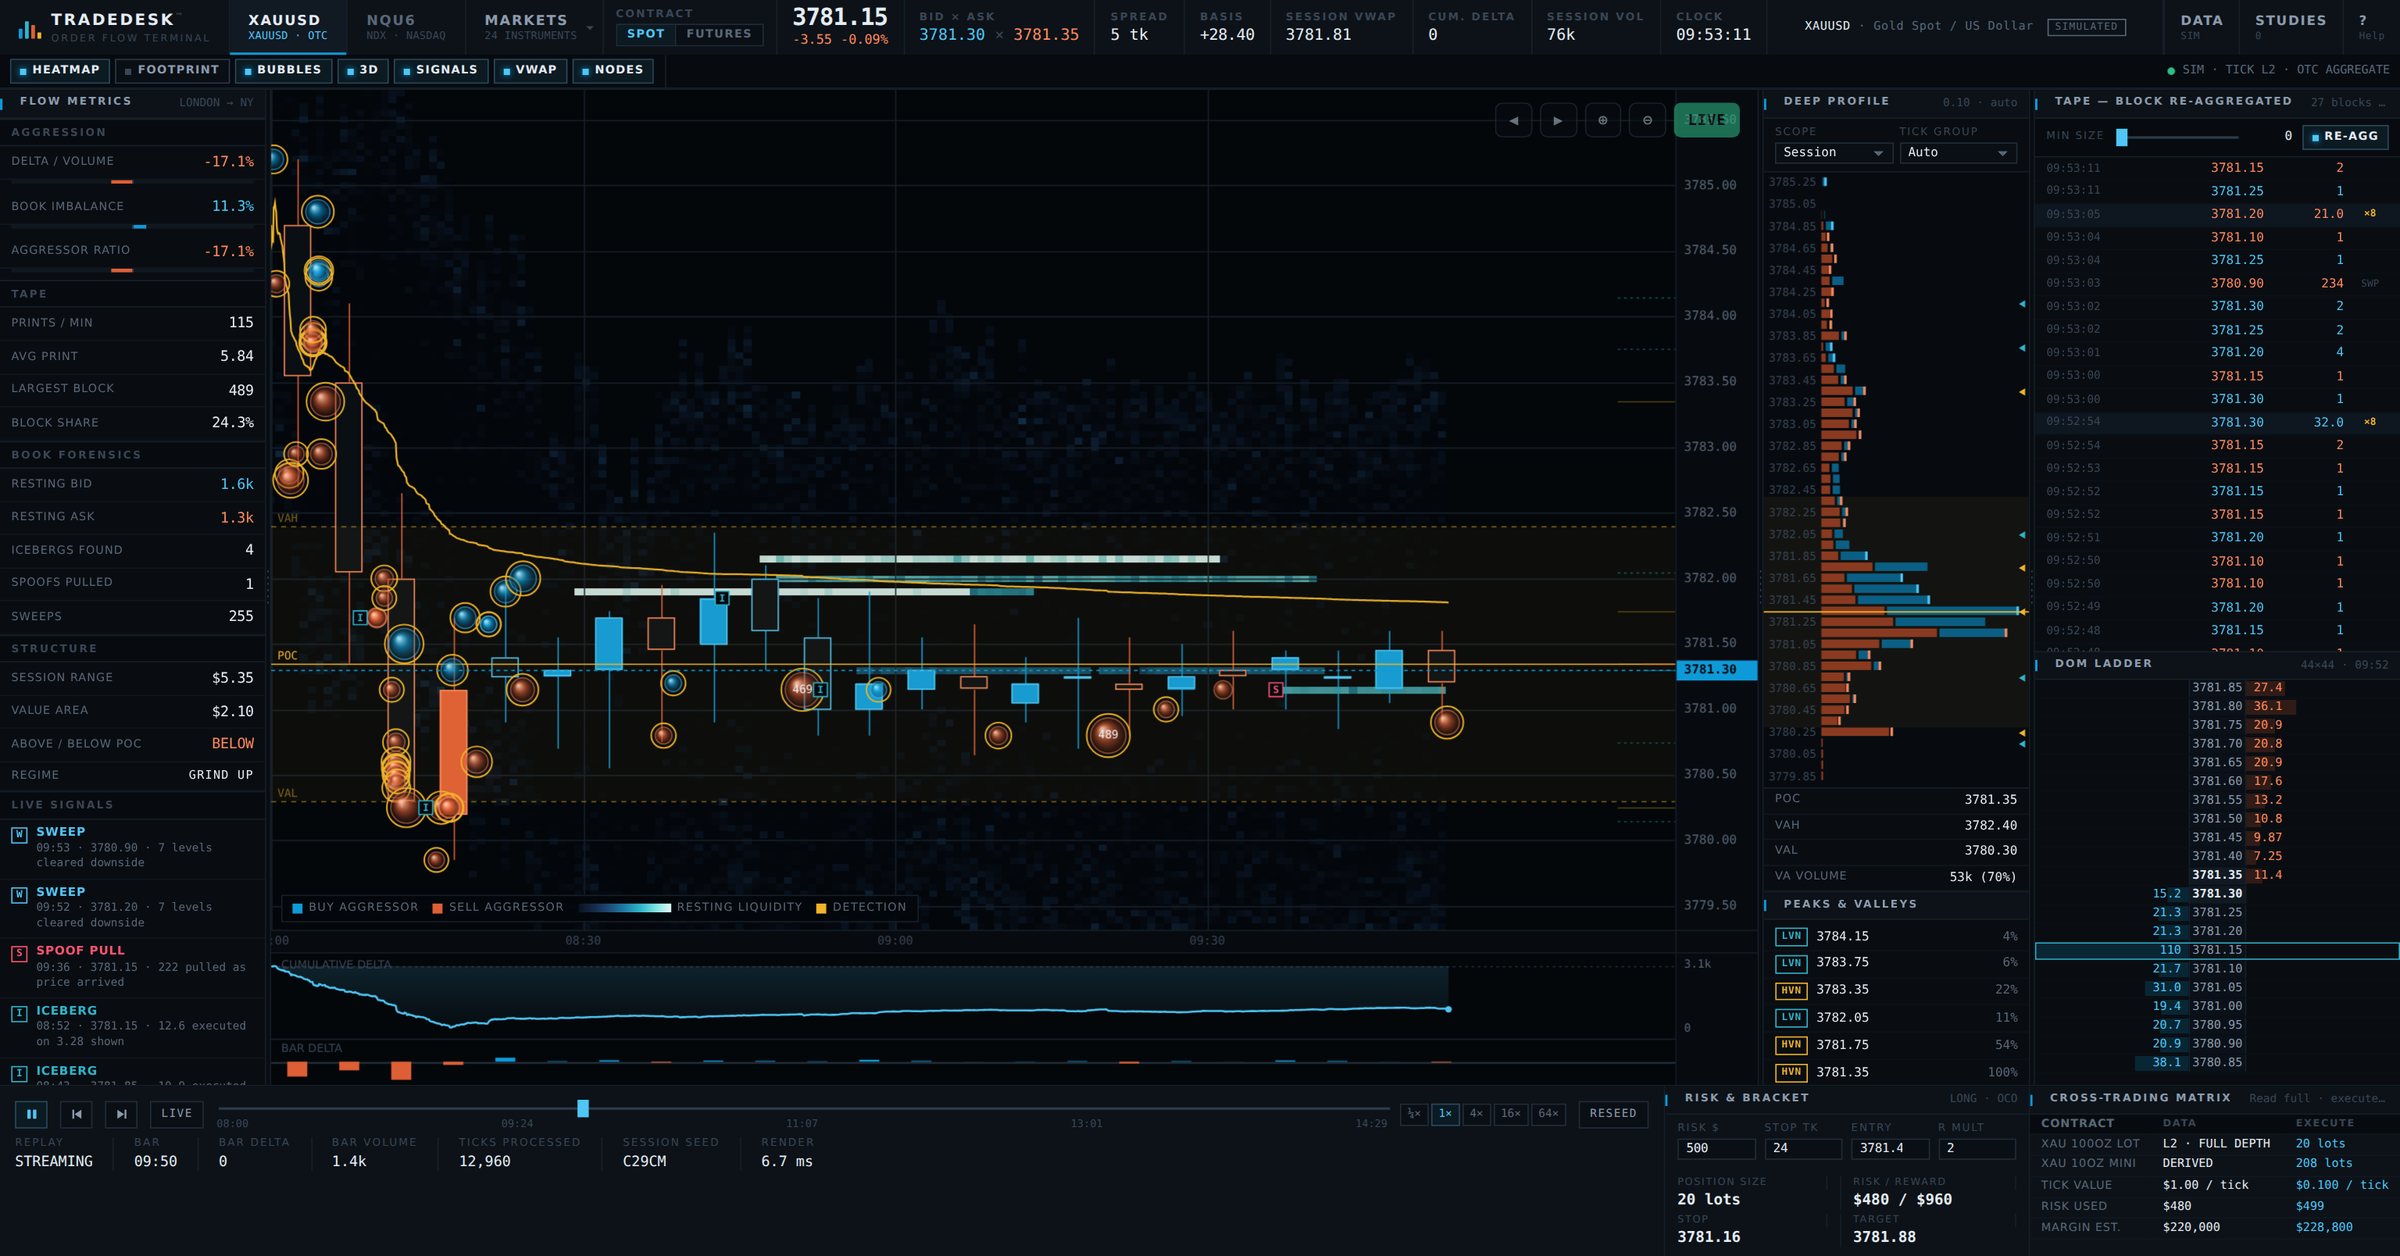
Task: Zoom out chart with minus circle icon
Action: click(x=1647, y=120)
